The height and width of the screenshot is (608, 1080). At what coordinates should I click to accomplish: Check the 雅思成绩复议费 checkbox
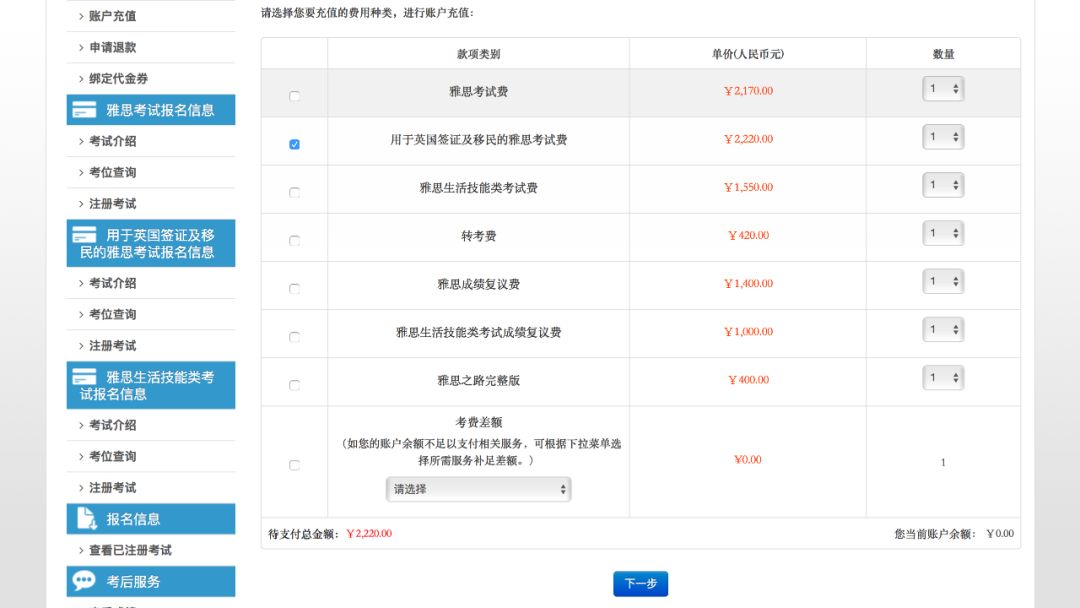(x=294, y=288)
